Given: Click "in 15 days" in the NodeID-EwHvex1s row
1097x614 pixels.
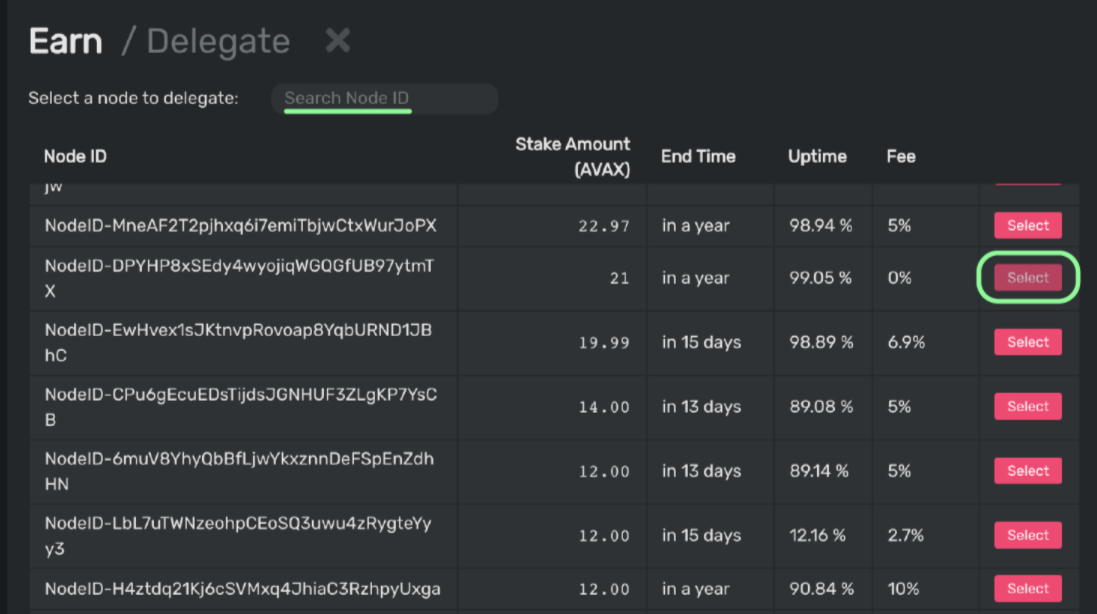Looking at the screenshot, I should [x=701, y=343].
